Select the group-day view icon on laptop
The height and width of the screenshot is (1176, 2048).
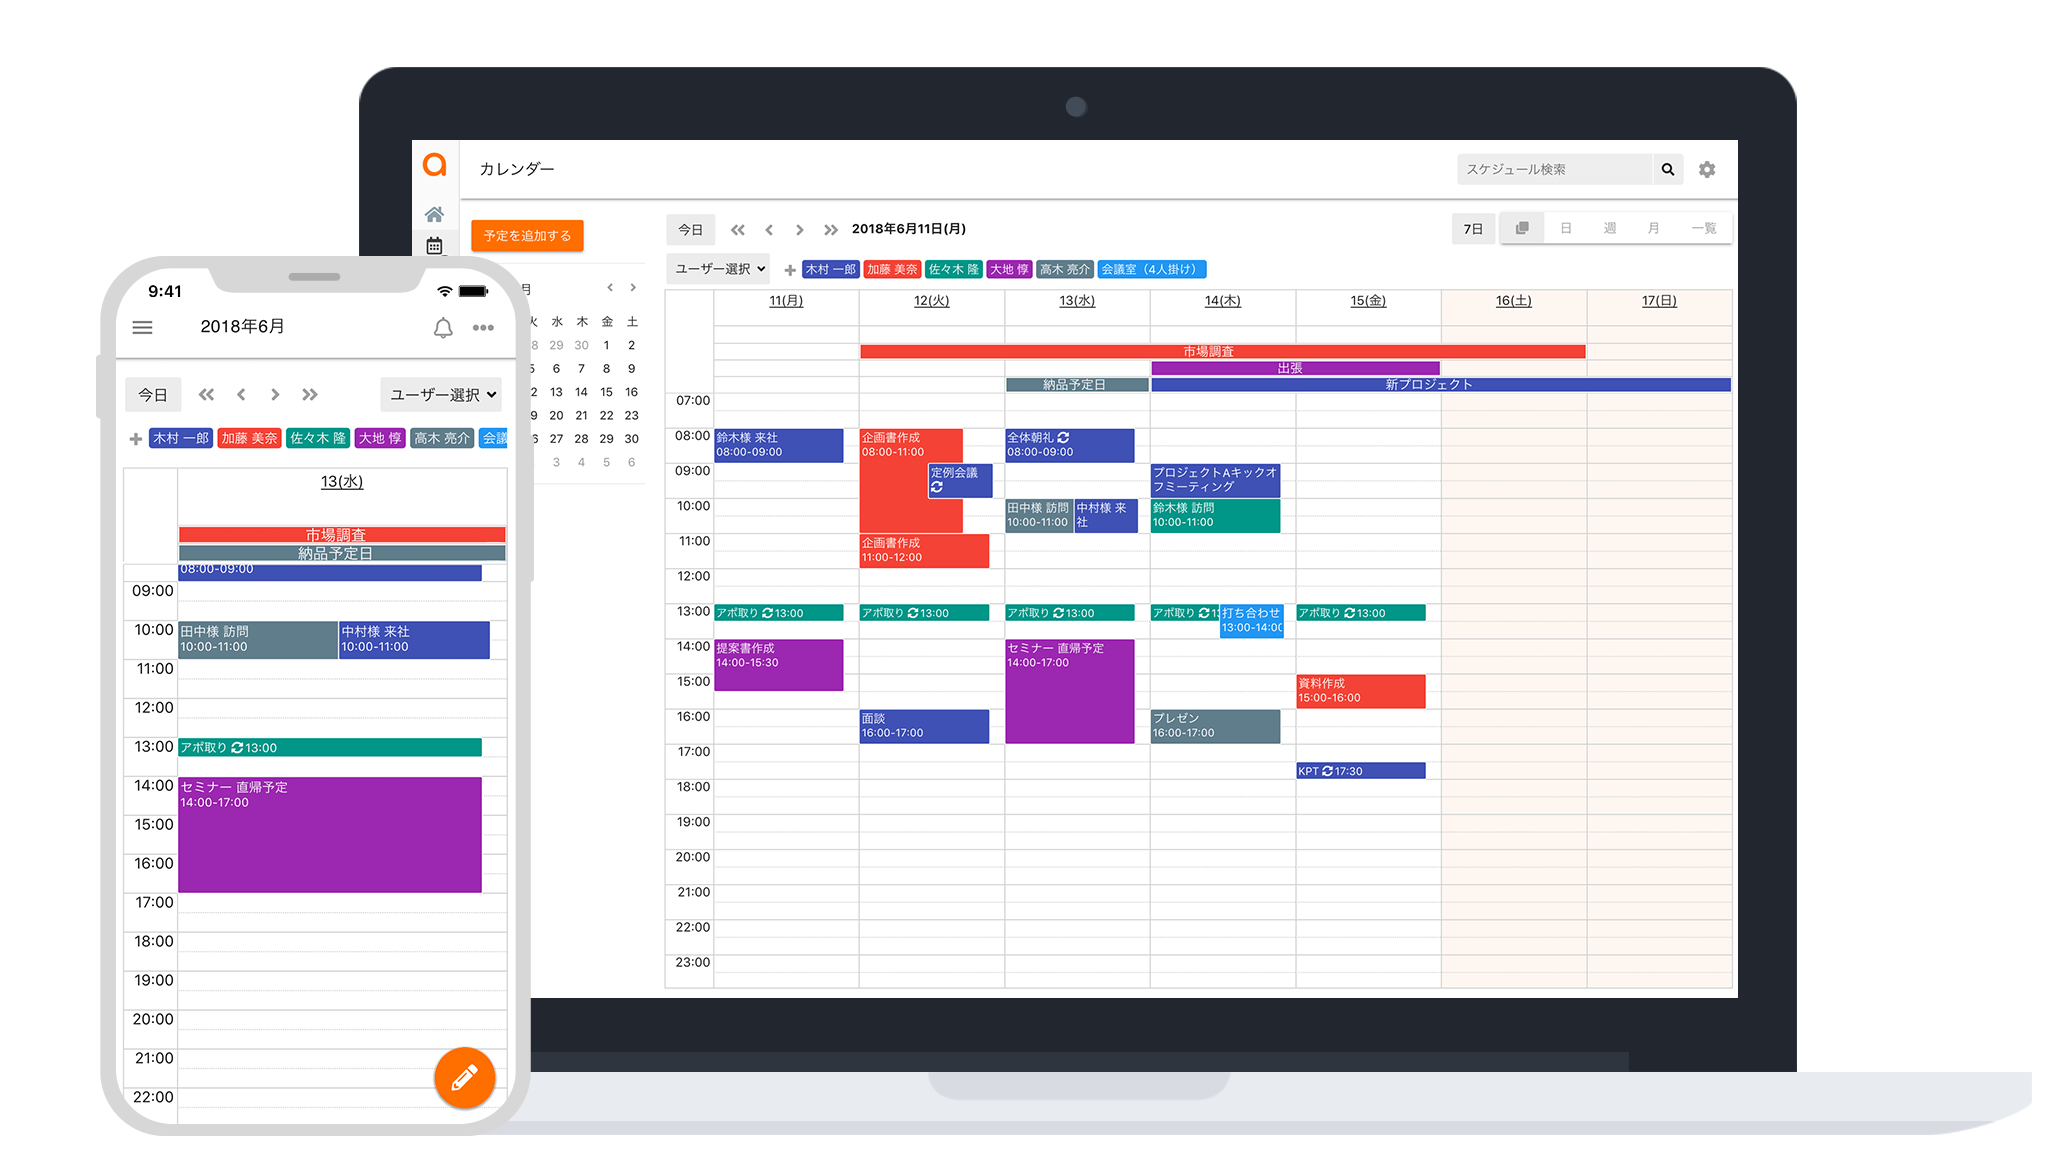coord(1522,228)
